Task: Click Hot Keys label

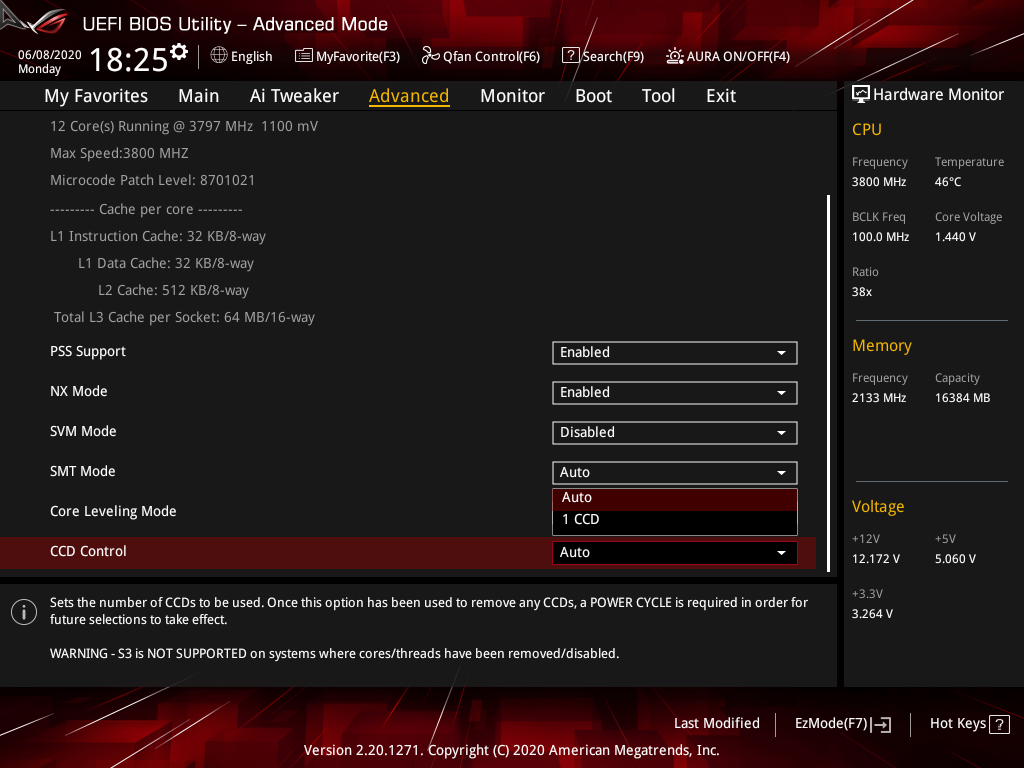Action: [x=957, y=724]
